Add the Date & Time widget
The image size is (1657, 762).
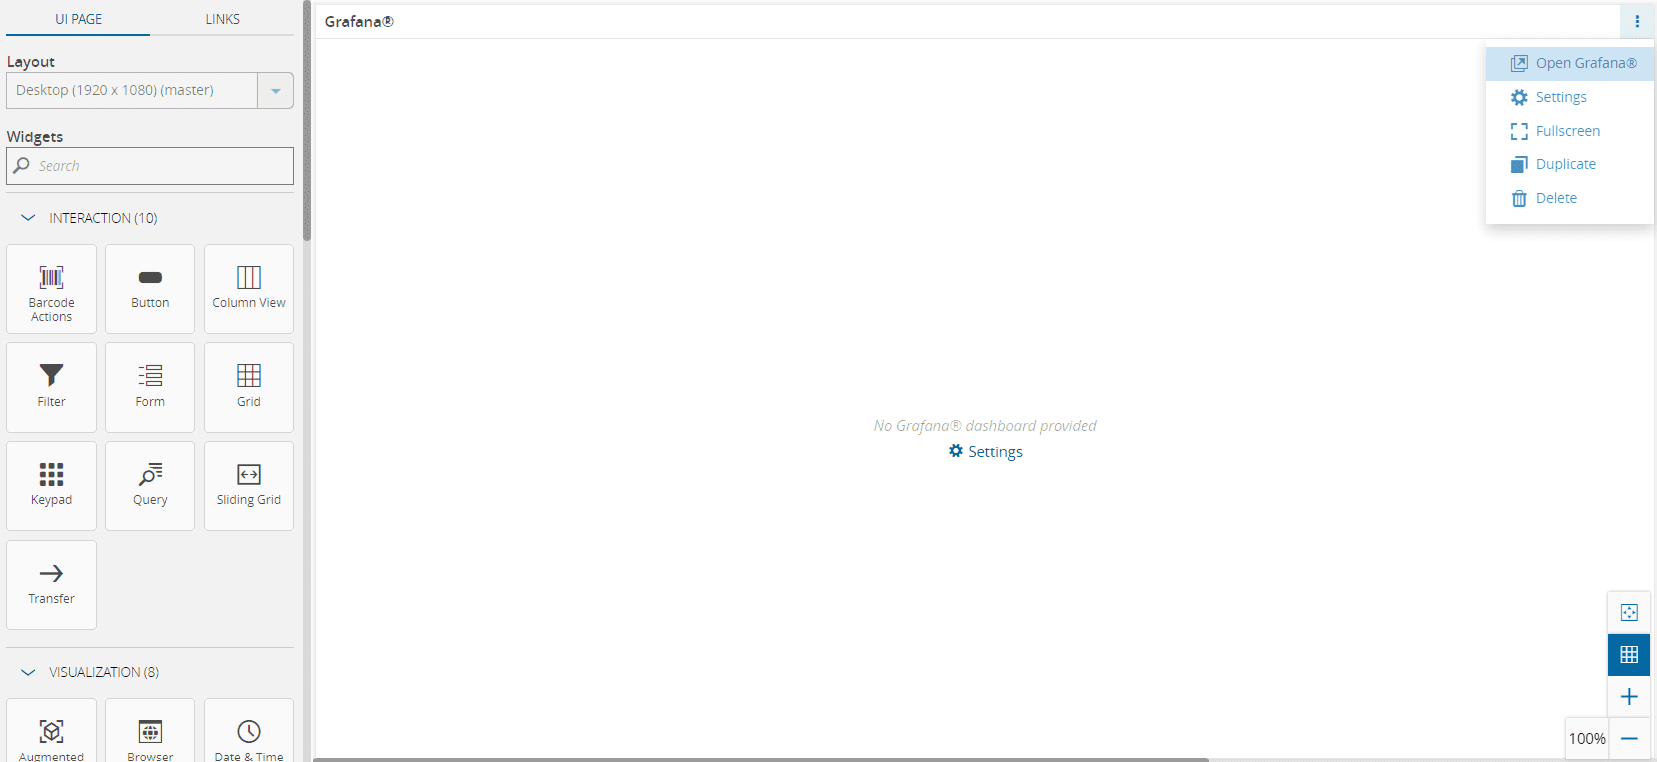tap(249, 731)
